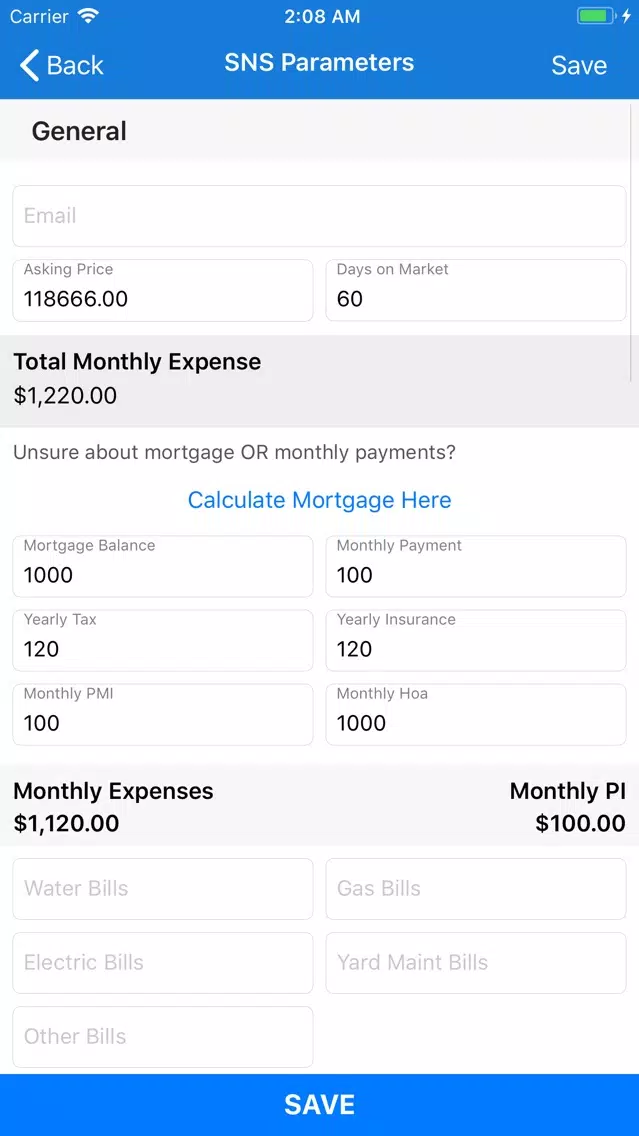The height and width of the screenshot is (1136, 639).
Task: Select the Monthly PMI field
Action: [163, 714]
